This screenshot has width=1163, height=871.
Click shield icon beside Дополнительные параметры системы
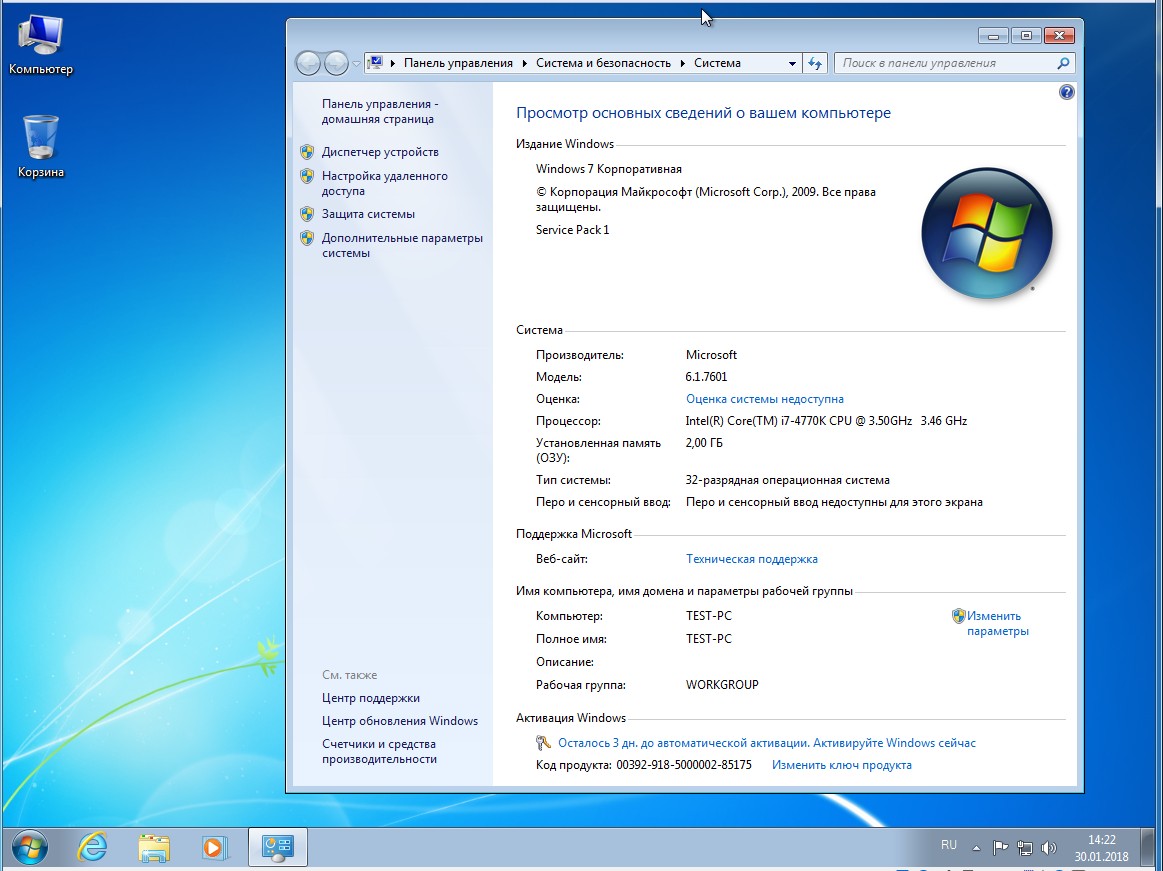coord(307,238)
